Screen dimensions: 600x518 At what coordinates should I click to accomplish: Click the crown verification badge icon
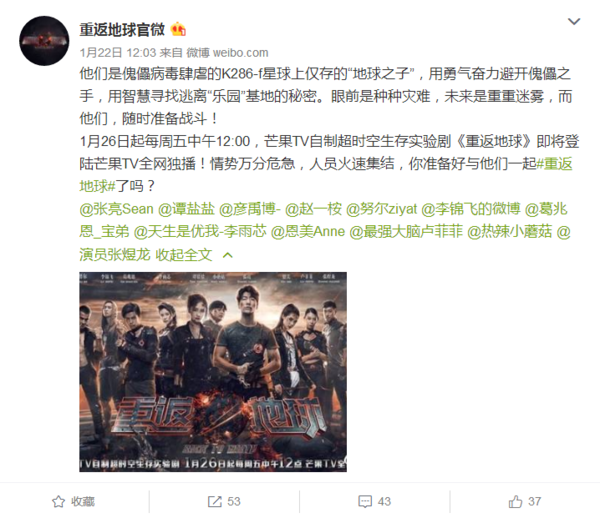coord(178,29)
